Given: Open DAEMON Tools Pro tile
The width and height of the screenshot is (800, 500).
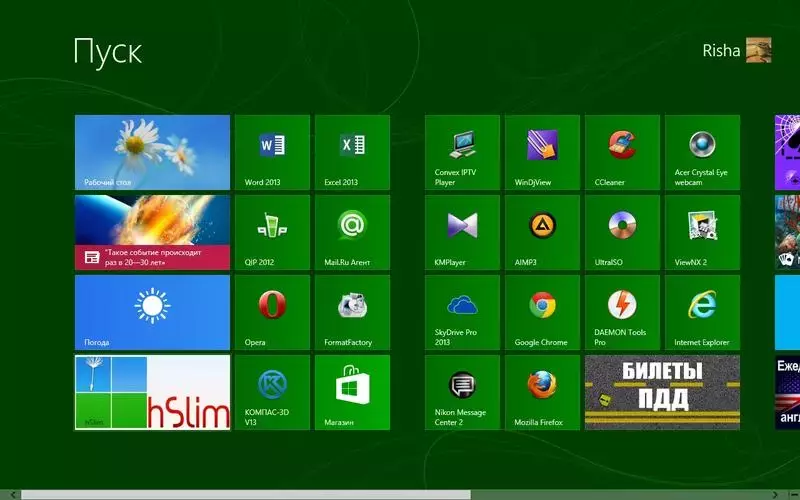Looking at the screenshot, I should coord(622,313).
